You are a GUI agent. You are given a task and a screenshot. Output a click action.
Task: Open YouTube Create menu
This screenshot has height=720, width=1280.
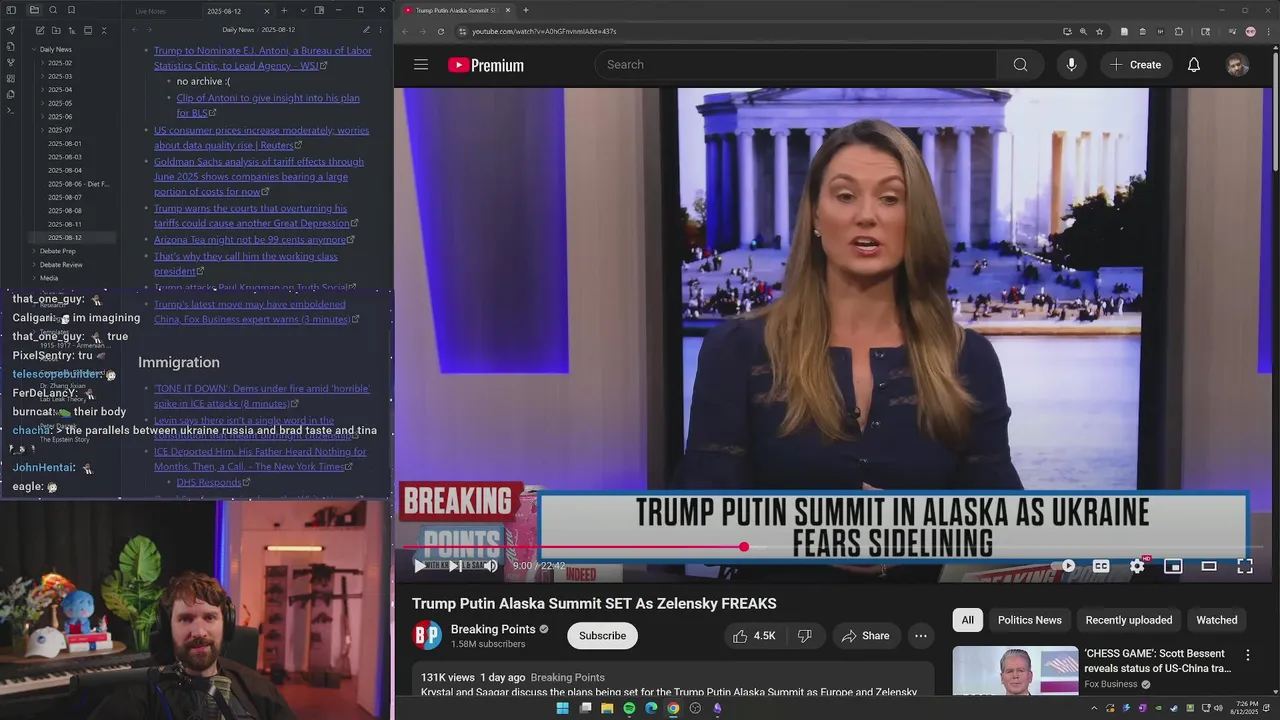[x=1135, y=64]
